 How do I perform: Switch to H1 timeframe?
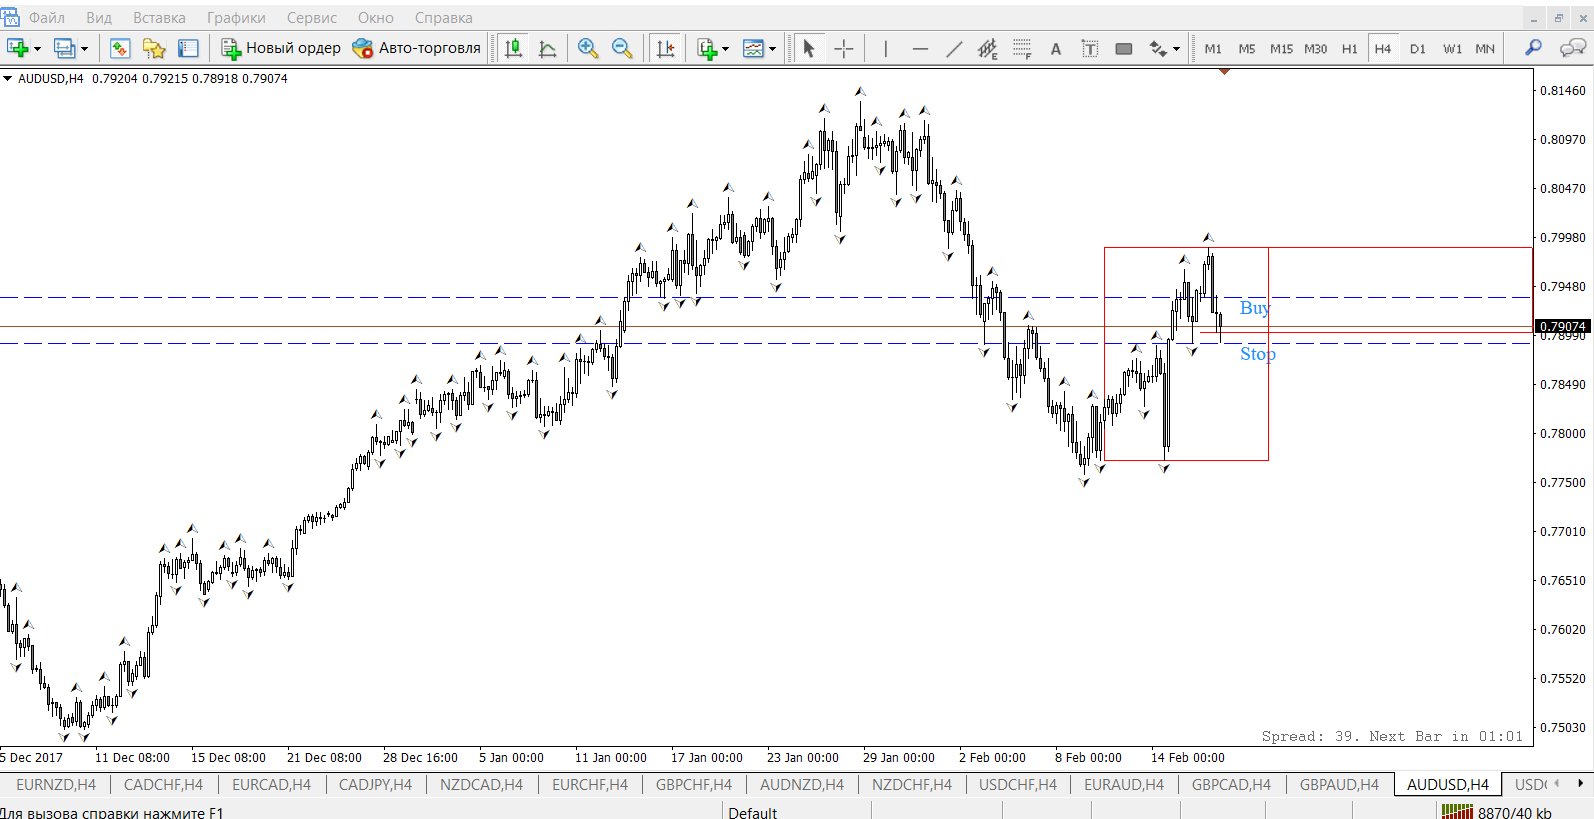[x=1349, y=48]
